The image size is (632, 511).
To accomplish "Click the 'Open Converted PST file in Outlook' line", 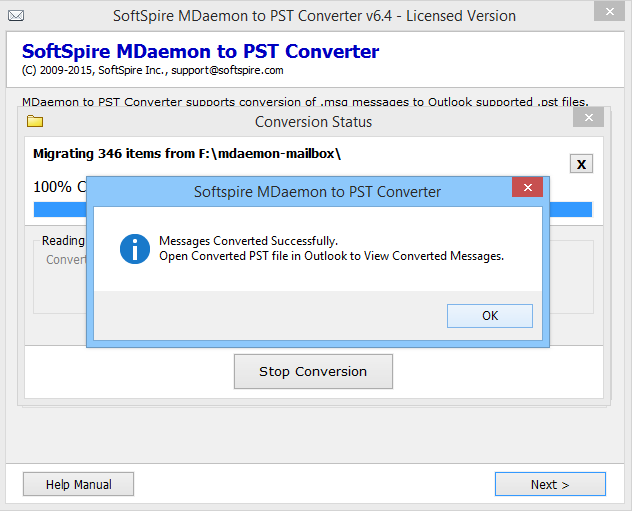I will pos(331,256).
